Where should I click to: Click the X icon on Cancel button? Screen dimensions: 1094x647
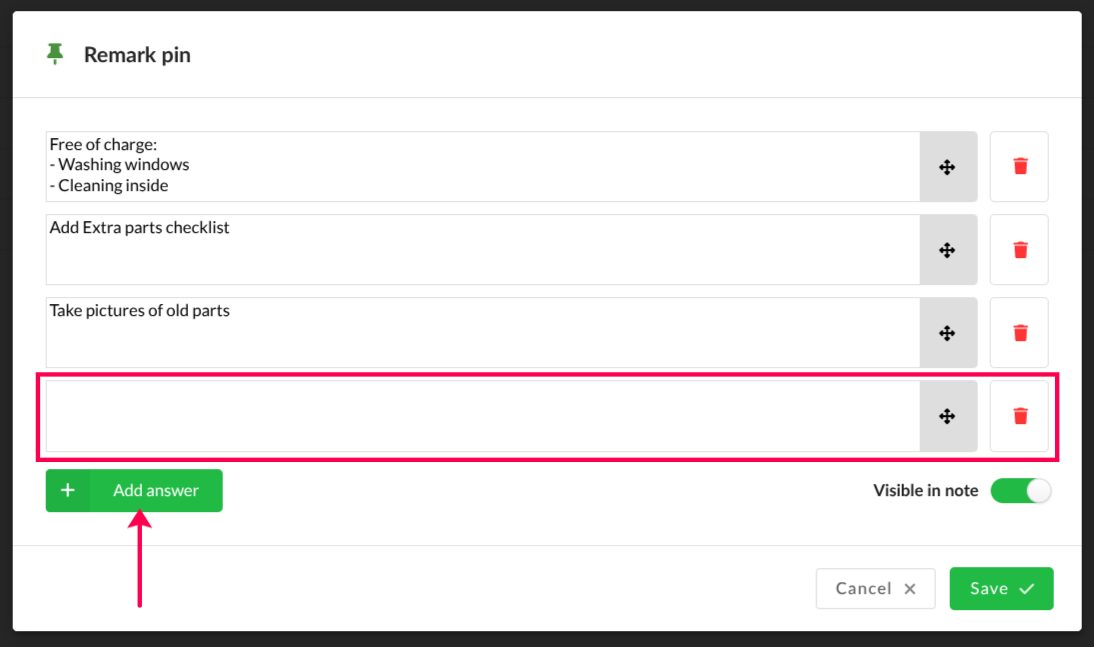pos(910,589)
